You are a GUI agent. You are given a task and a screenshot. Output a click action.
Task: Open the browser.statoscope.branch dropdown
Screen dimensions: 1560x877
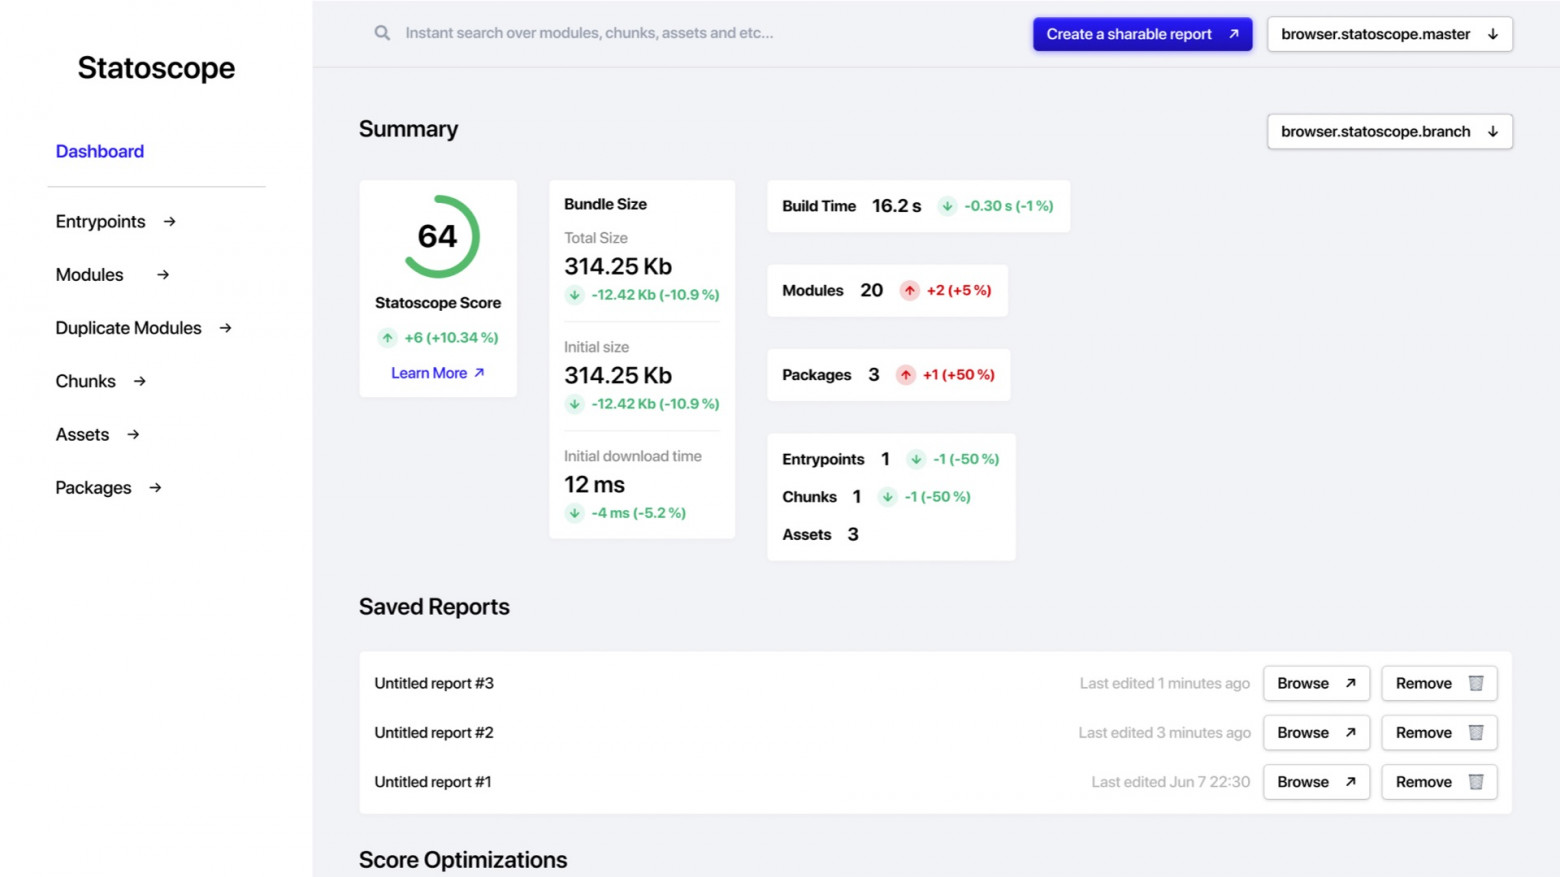1389,132
